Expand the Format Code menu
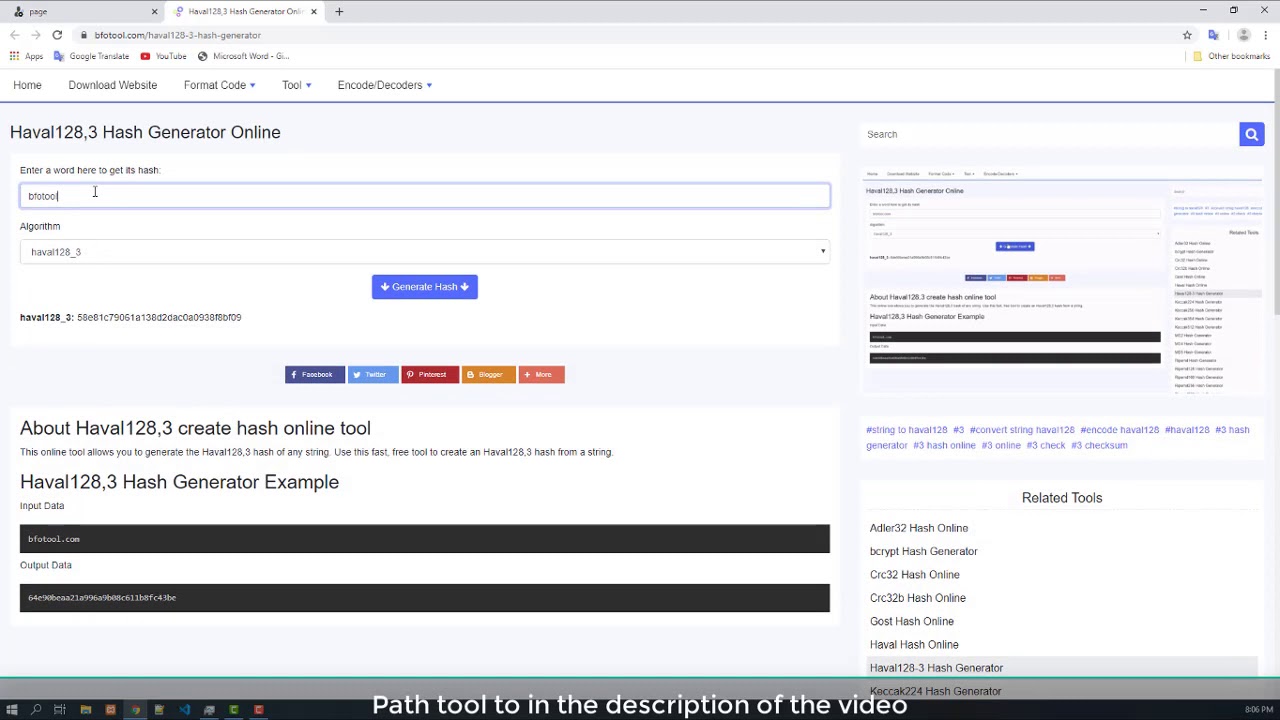This screenshot has width=1280, height=720. [x=219, y=85]
